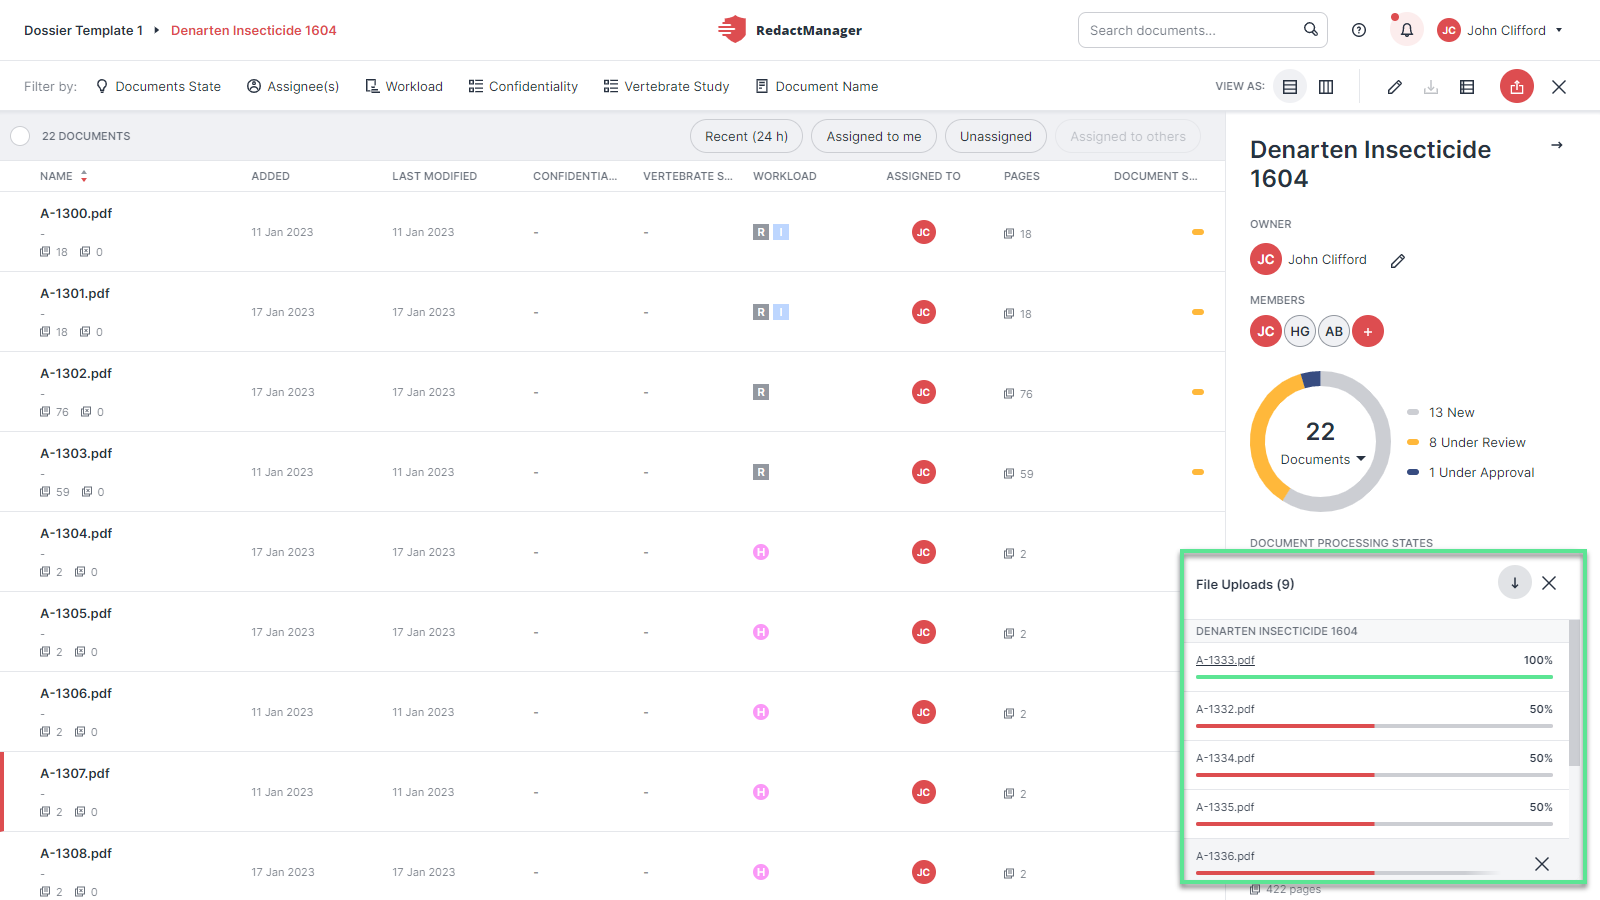Close the File Uploads panel

click(x=1549, y=583)
